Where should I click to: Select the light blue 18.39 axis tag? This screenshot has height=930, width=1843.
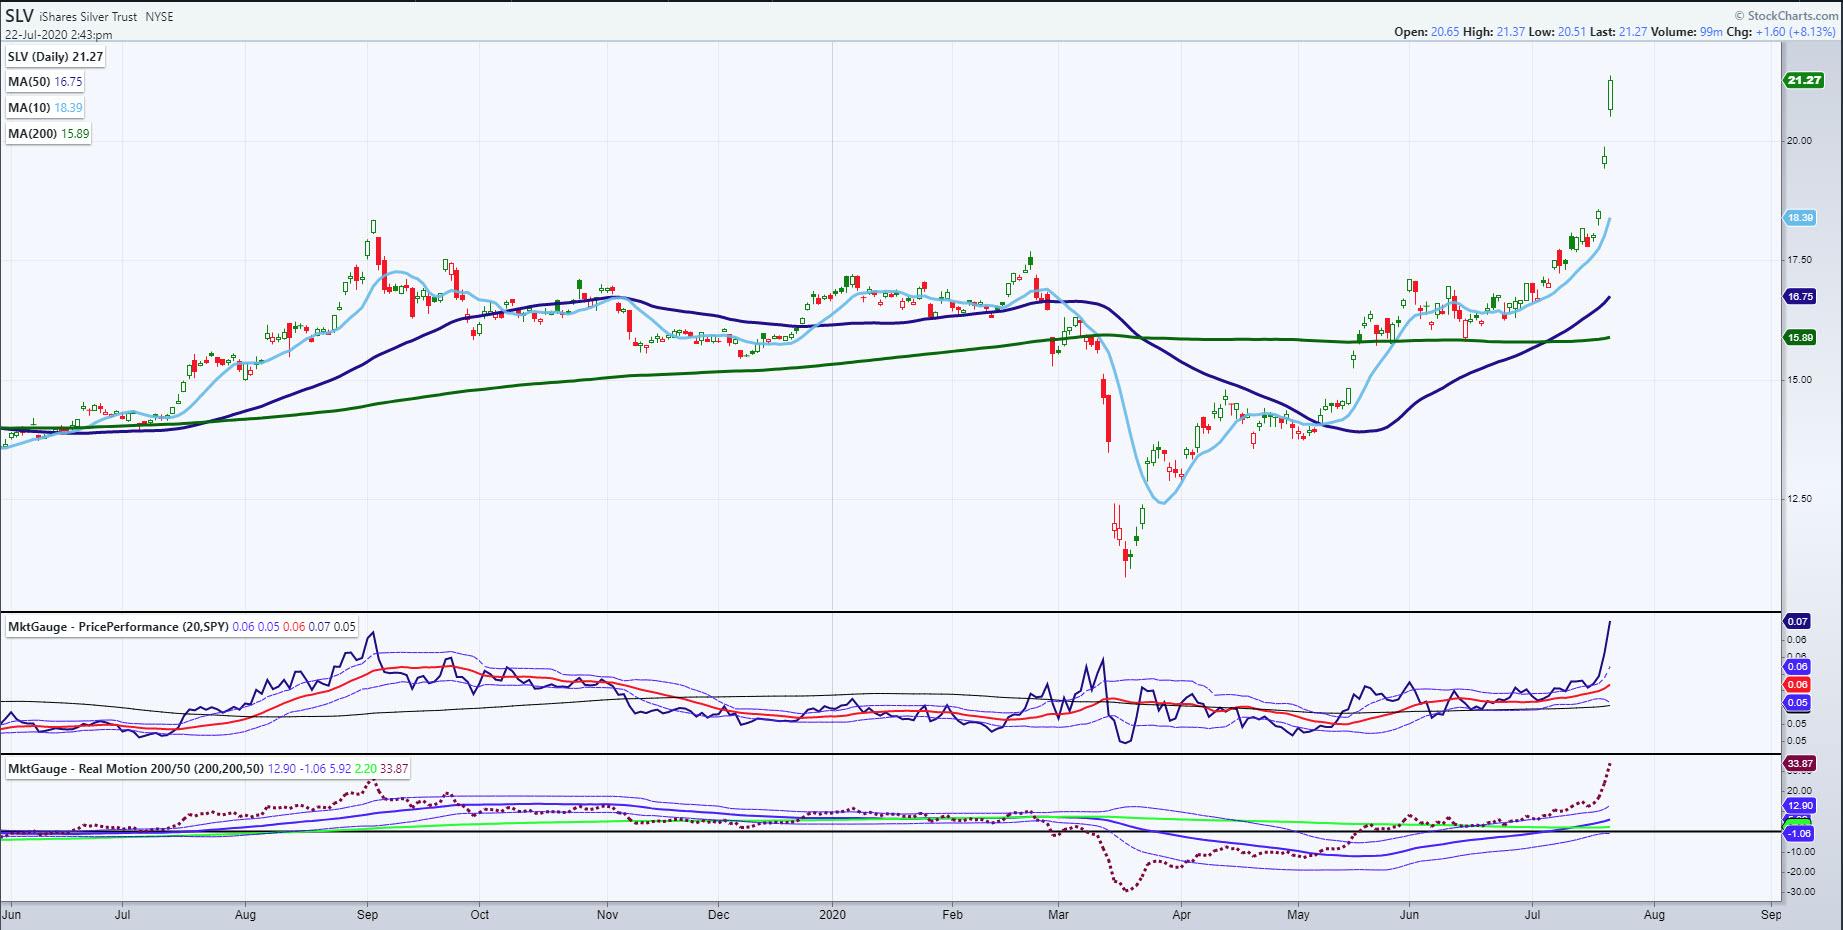tap(1800, 217)
